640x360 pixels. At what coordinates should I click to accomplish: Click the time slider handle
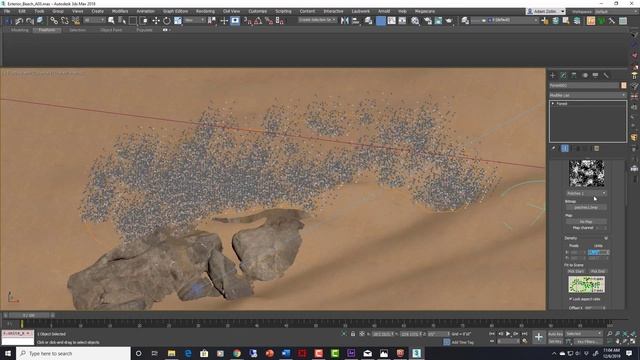[29, 316]
